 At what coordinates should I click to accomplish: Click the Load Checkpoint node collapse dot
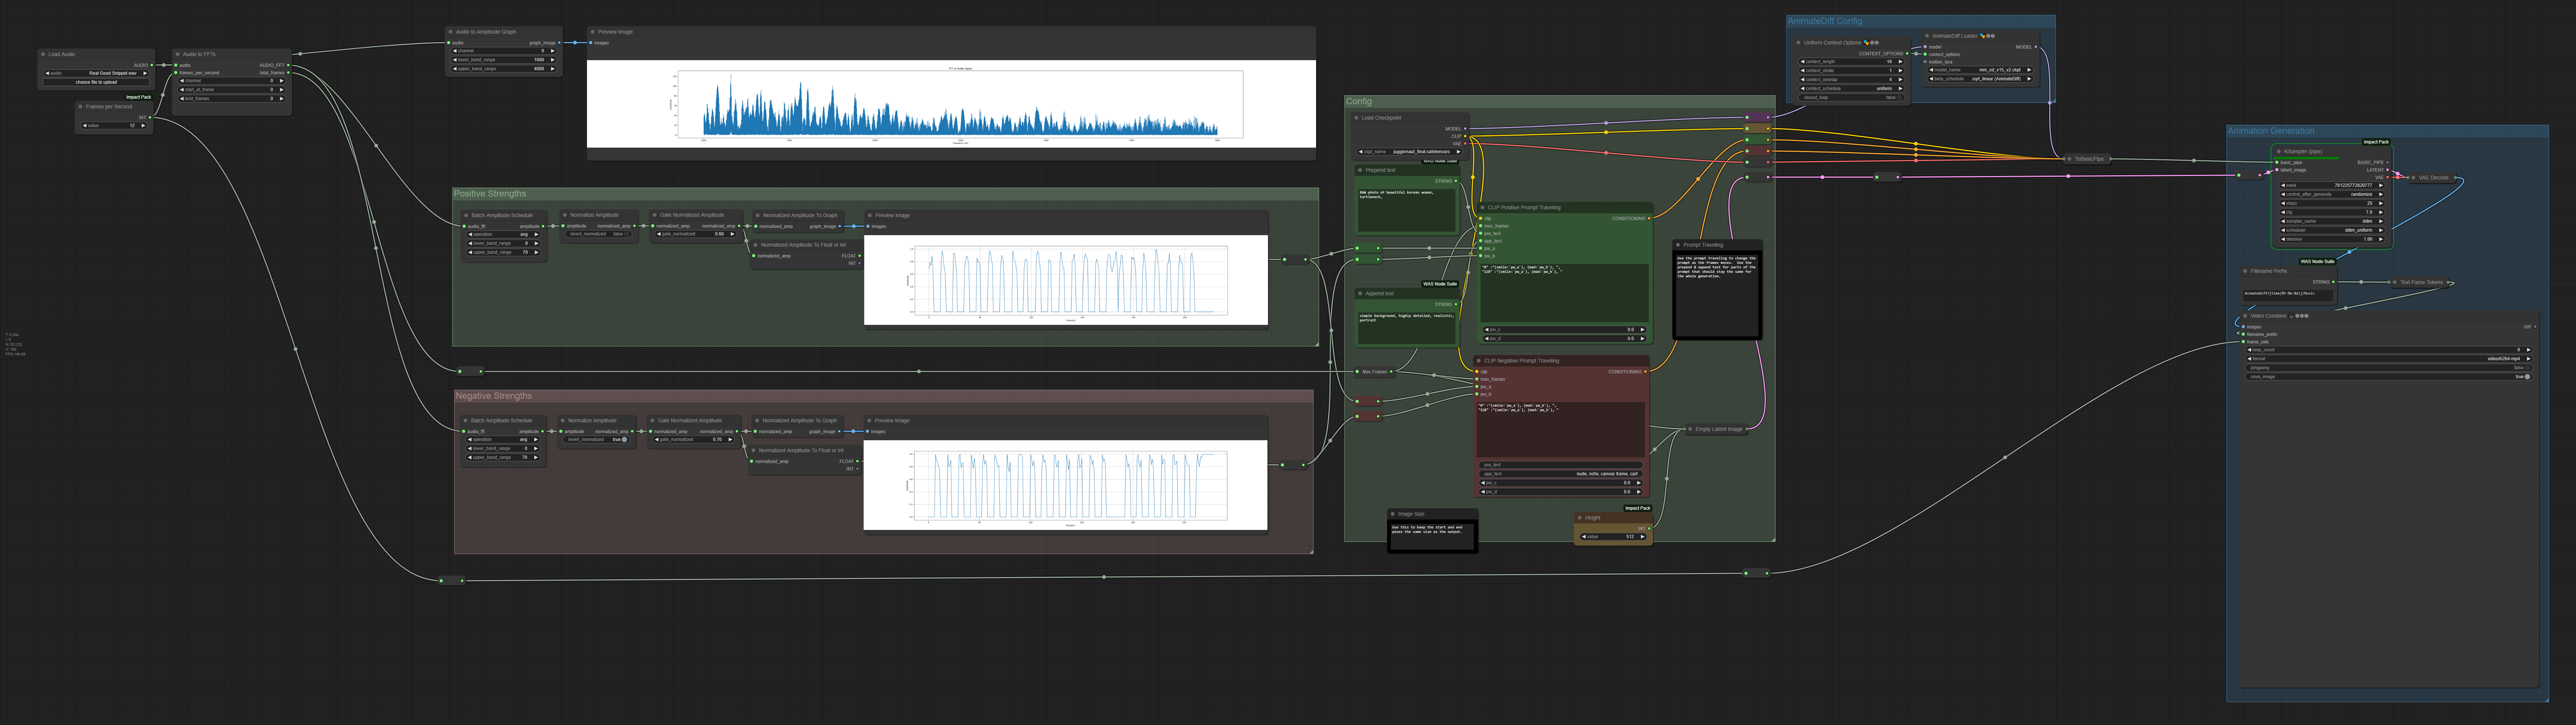click(1357, 118)
